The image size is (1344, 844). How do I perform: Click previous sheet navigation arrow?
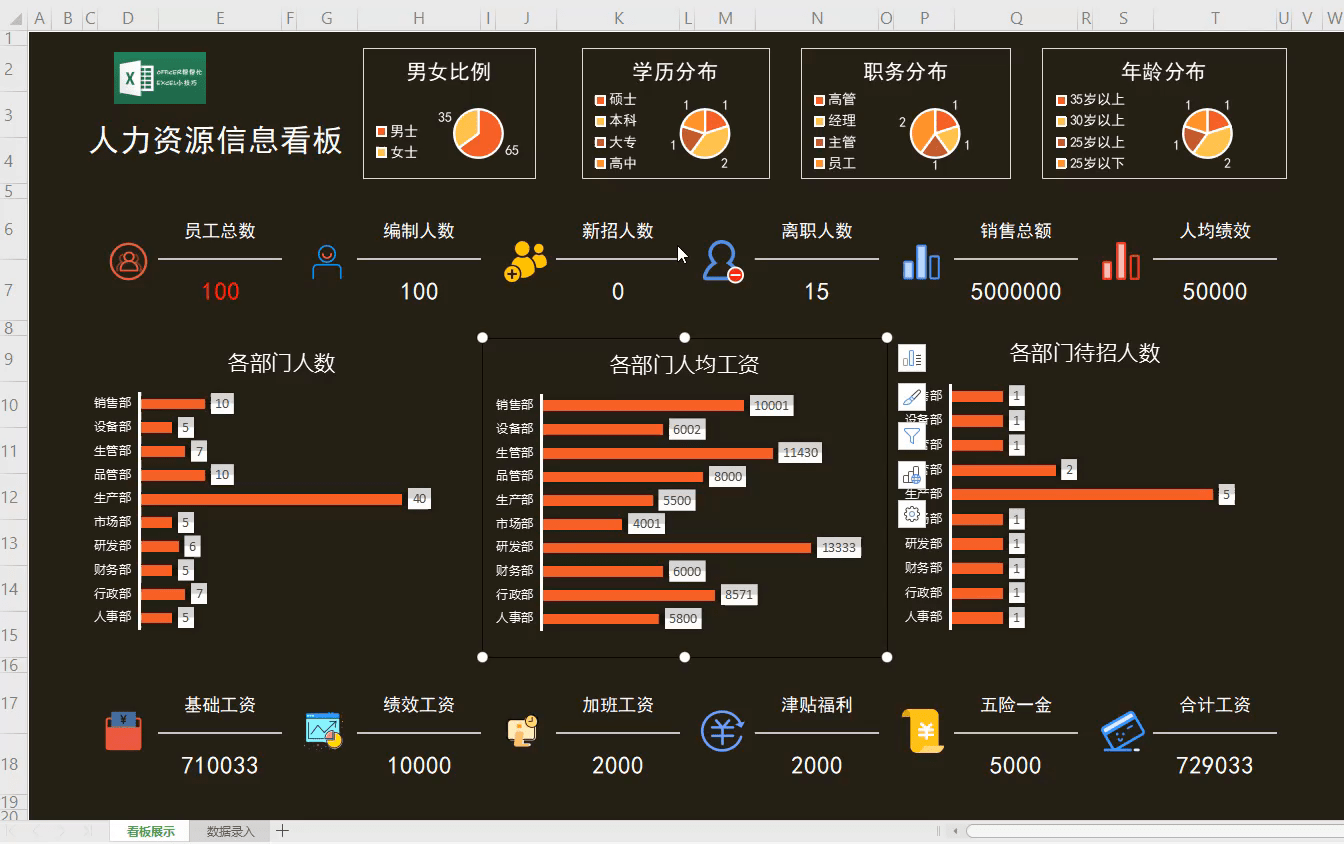pos(36,831)
